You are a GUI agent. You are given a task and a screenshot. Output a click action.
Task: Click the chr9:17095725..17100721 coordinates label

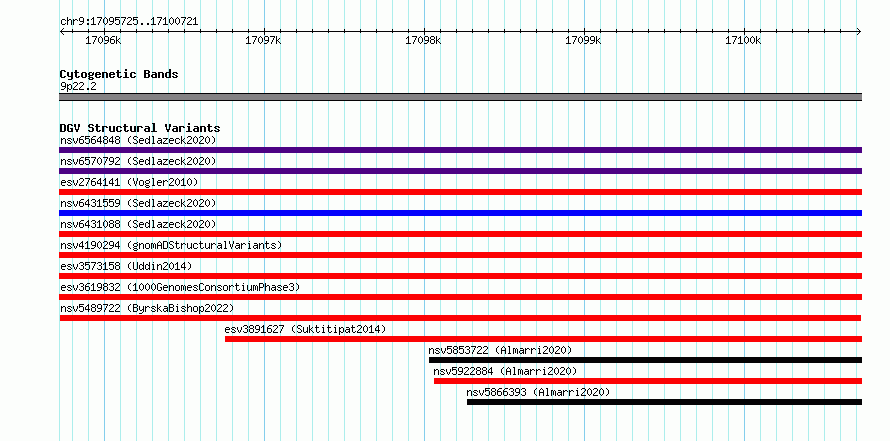coord(129,22)
